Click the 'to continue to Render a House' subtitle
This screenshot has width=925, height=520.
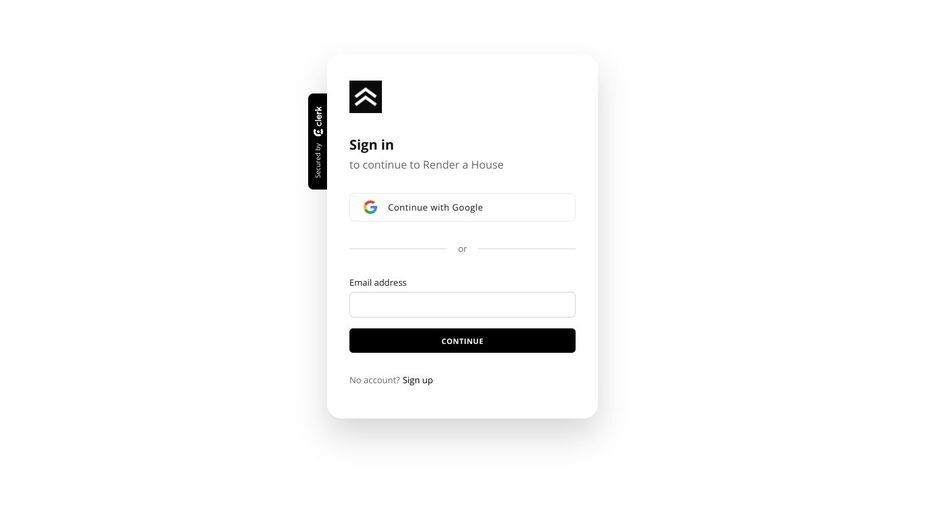426,165
